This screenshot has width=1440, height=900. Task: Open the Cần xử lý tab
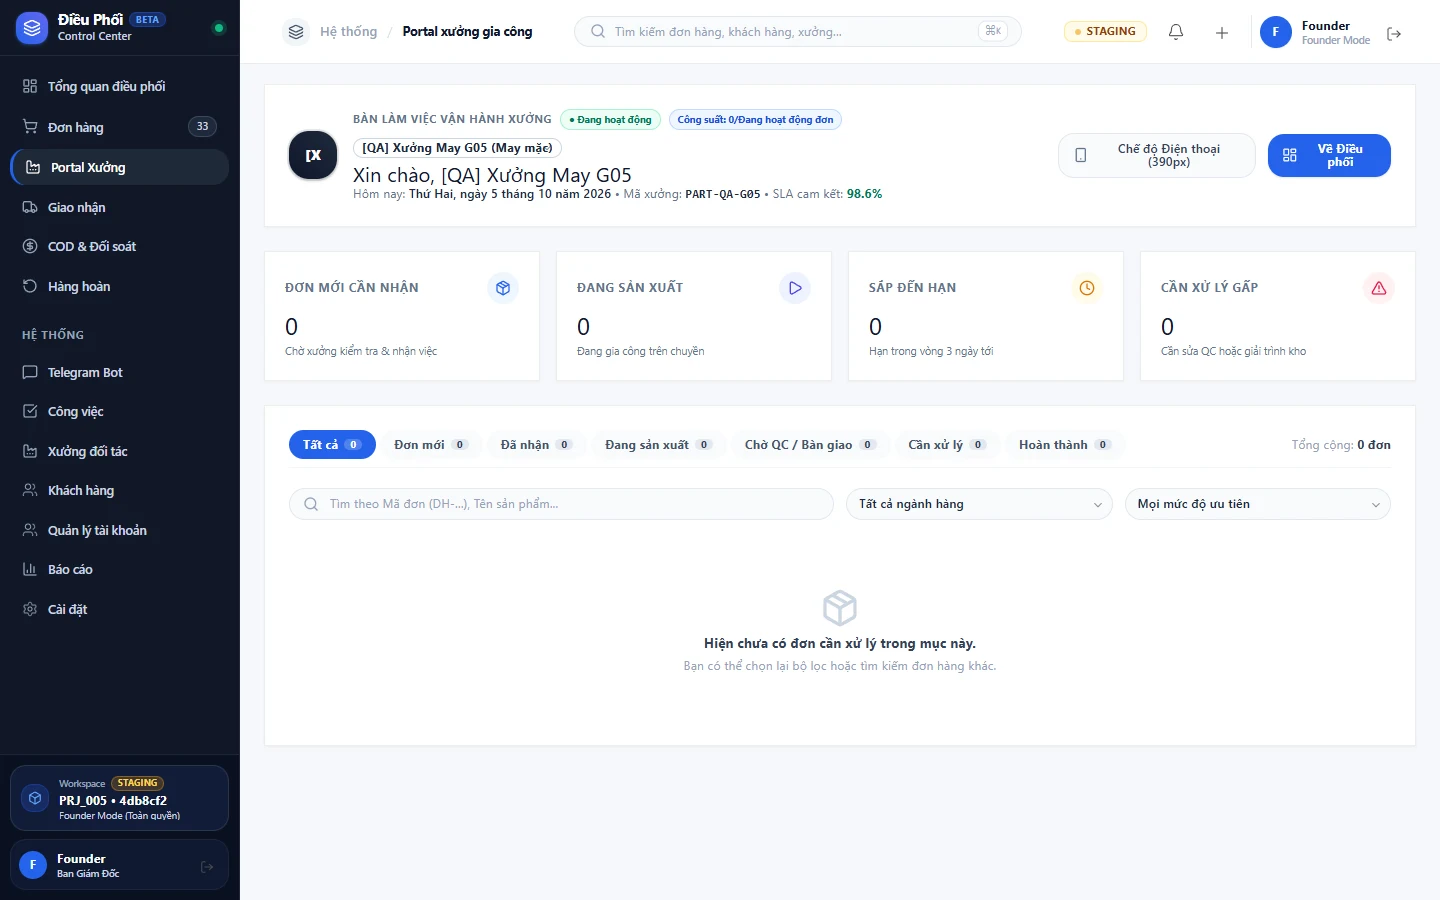[x=946, y=445]
